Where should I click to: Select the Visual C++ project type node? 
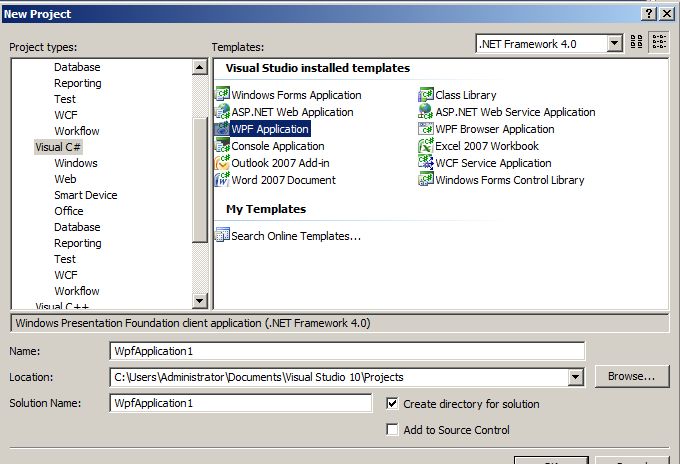point(62,305)
